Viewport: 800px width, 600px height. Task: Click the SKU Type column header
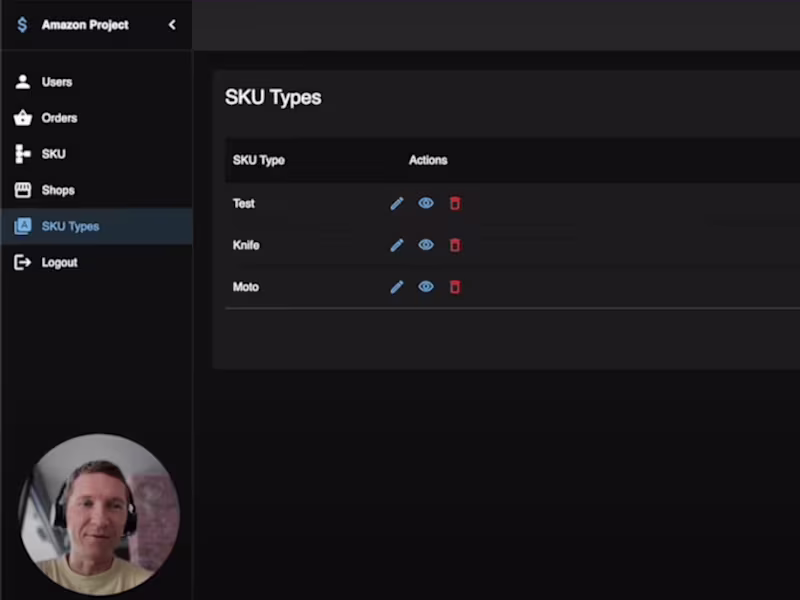(259, 160)
